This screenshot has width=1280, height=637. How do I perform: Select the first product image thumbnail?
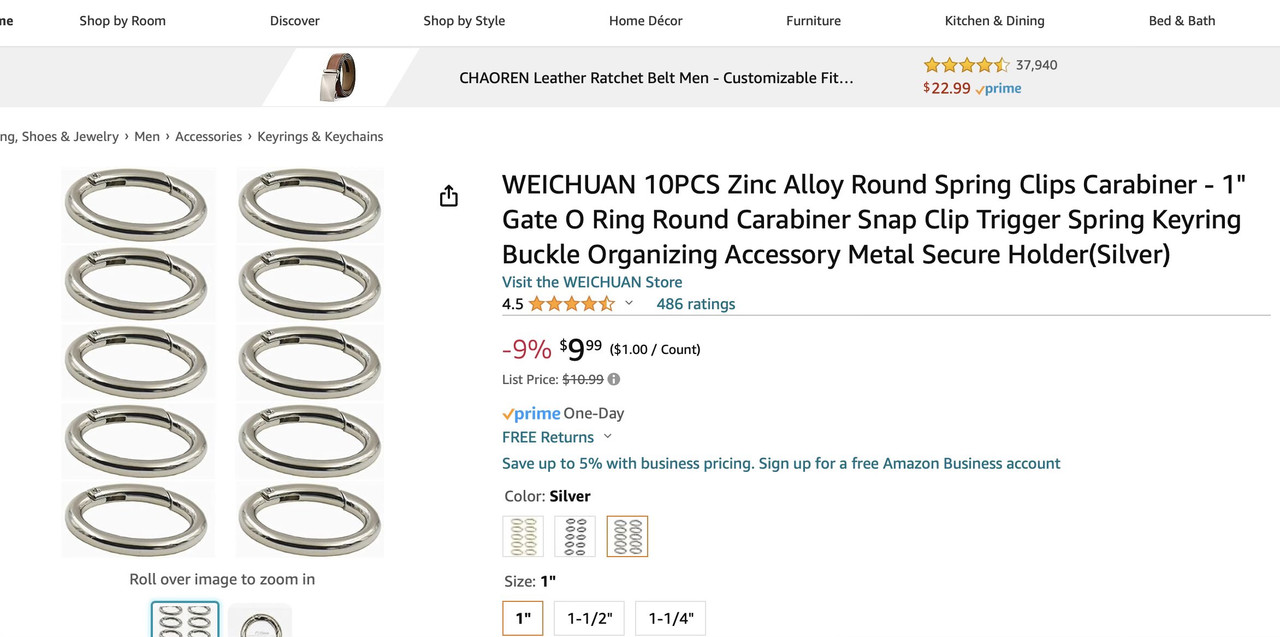185,620
